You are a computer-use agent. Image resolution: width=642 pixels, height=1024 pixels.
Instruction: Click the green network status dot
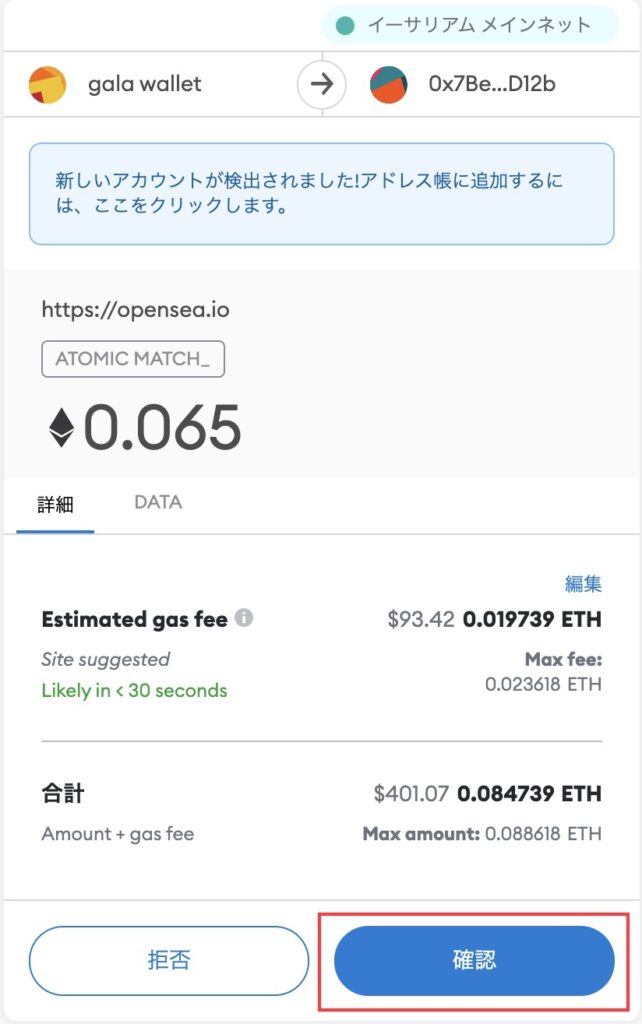(345, 25)
